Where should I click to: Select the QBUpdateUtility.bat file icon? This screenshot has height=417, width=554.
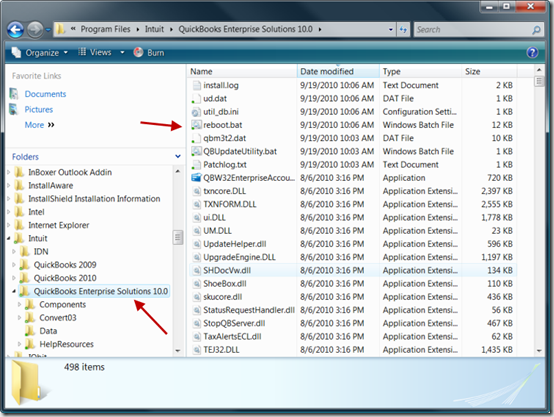(196, 151)
